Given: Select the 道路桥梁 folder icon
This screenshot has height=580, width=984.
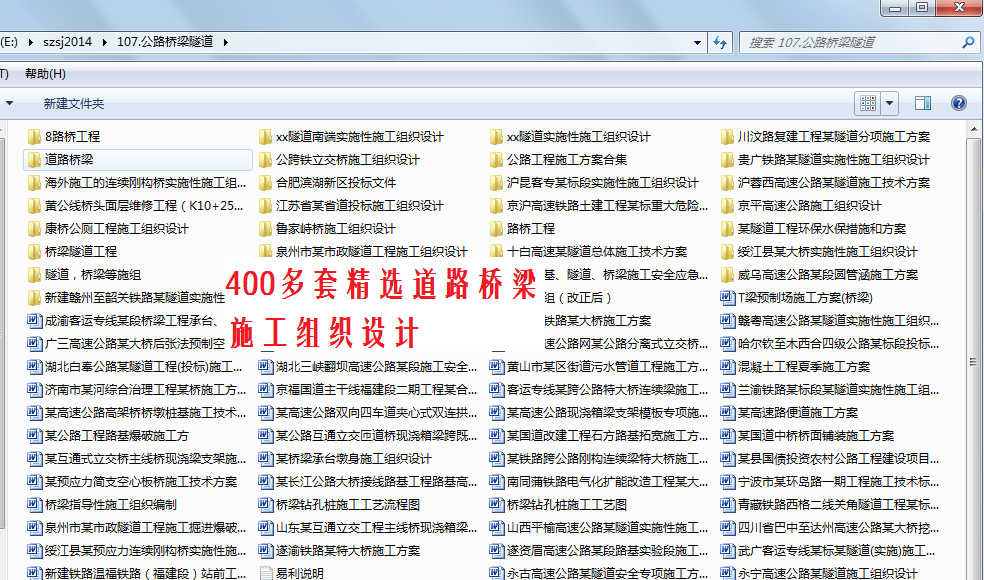Looking at the screenshot, I should 34,160.
